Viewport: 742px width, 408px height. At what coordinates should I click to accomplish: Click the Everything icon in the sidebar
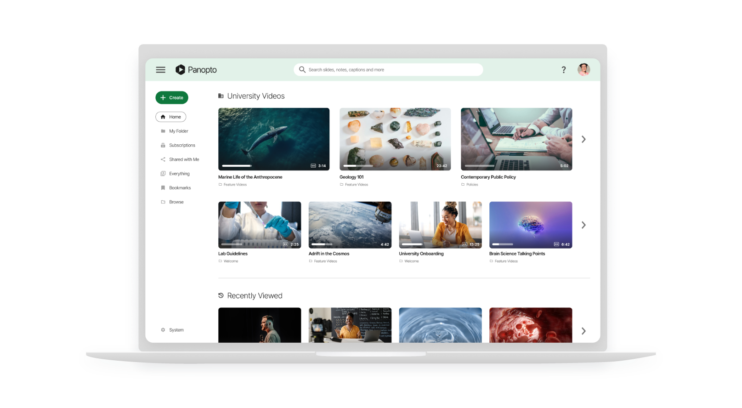(163, 173)
